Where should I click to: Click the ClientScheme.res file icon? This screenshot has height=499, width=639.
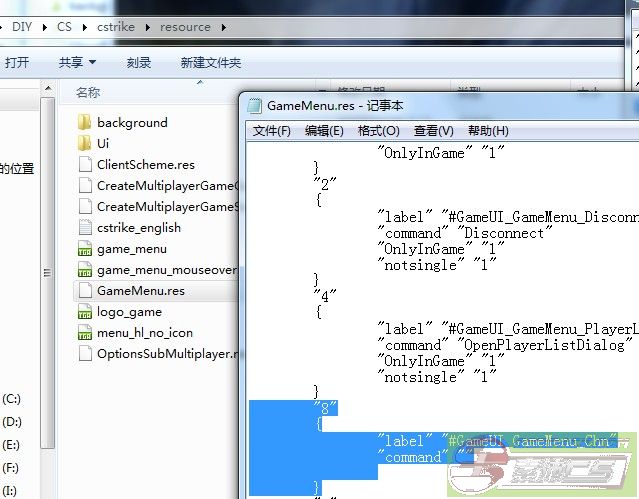click(x=84, y=165)
